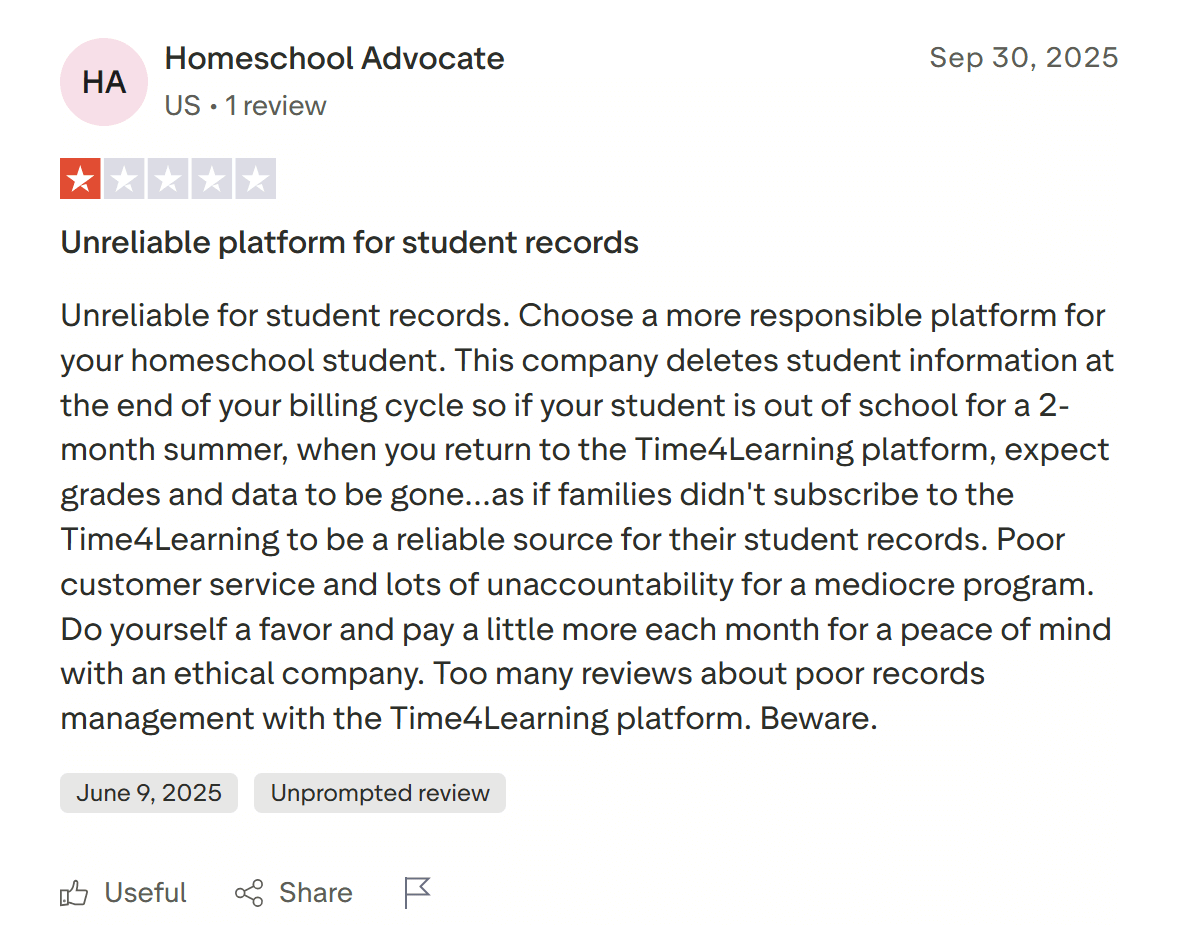This screenshot has height=942, width=1195.
Task: Click the fourth gray star
Action: 212,178
